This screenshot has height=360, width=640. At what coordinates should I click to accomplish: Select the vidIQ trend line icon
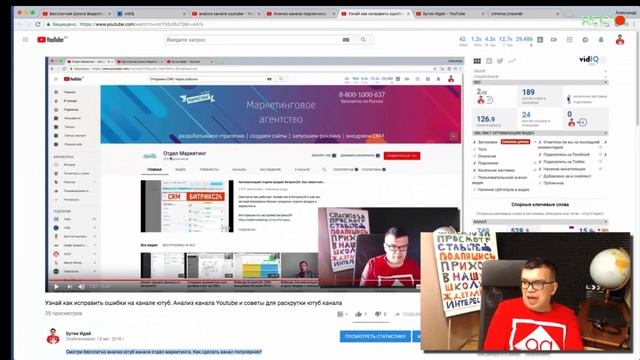511,61
